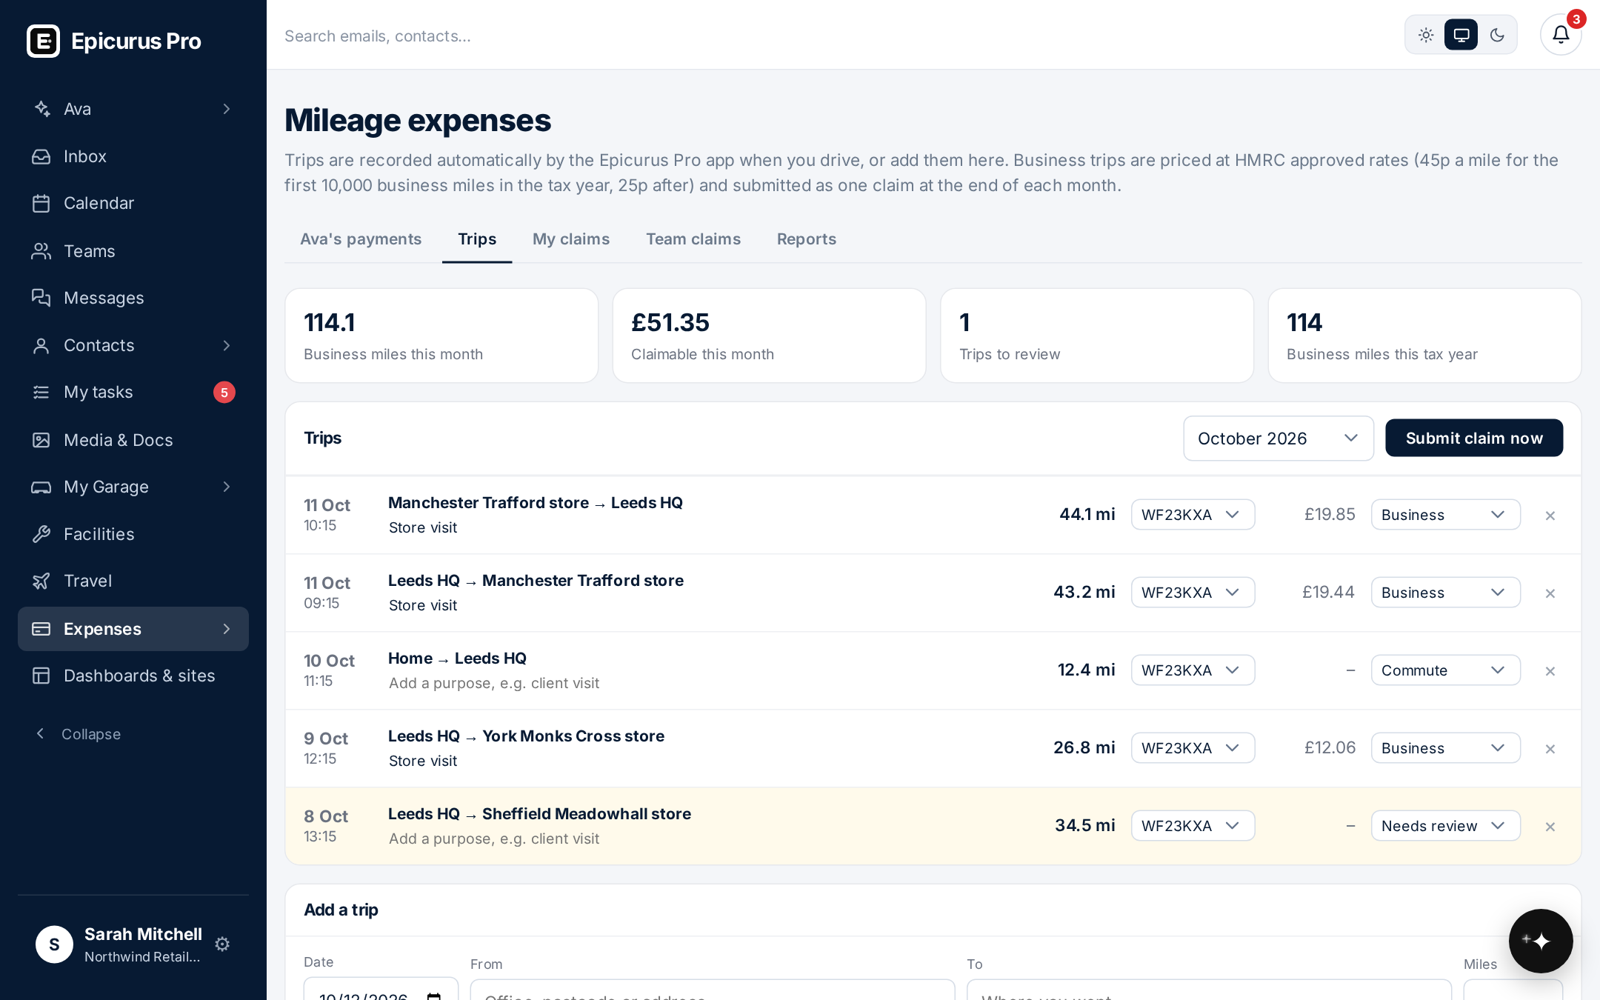Open the Reports tab
Image resolution: width=1600 pixels, height=1000 pixels.
(x=806, y=239)
